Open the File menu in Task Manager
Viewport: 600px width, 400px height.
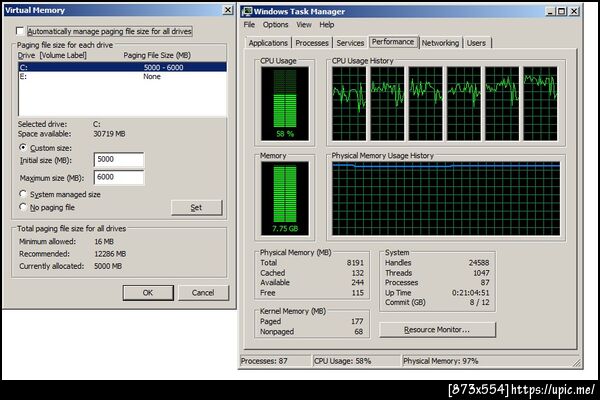(x=249, y=24)
